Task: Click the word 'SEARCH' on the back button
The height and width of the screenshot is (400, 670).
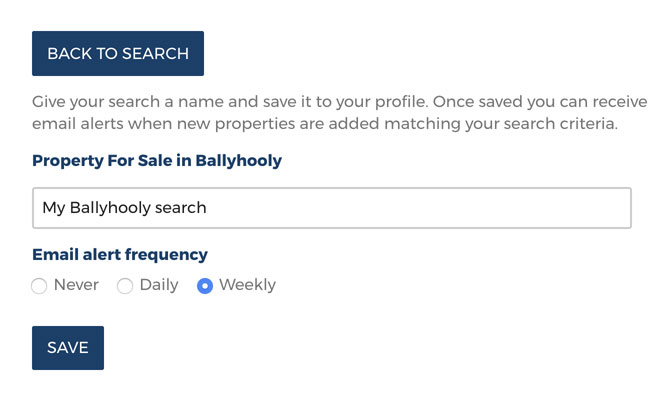Action: 155,54
